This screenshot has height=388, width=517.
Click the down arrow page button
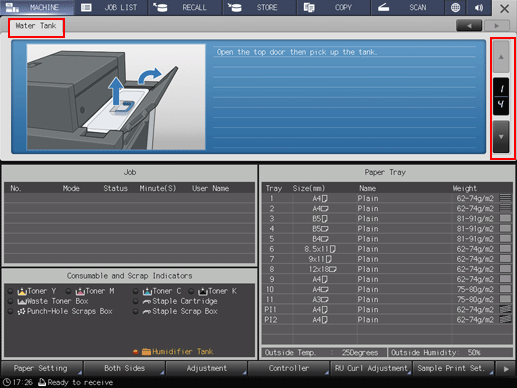(501, 137)
